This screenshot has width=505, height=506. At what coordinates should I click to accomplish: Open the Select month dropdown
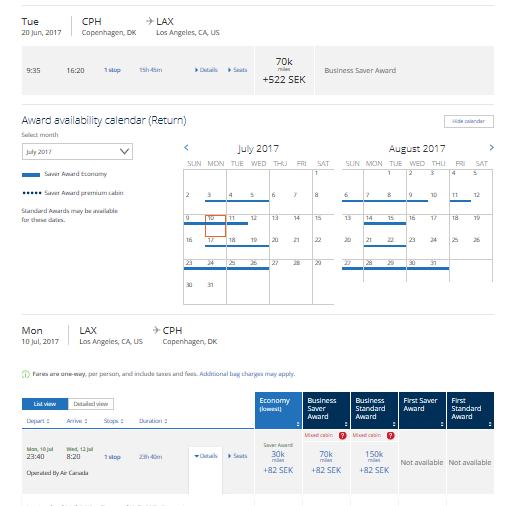(x=77, y=152)
